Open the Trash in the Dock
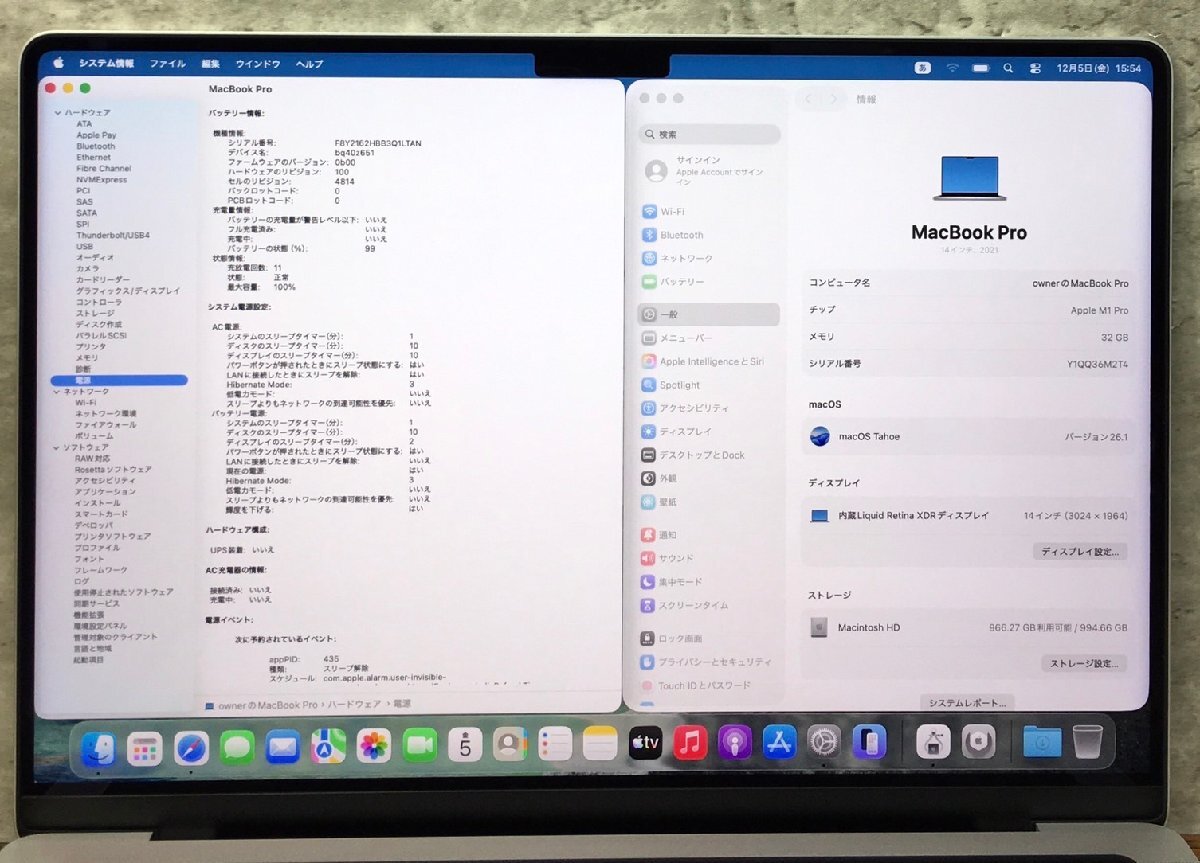The height and width of the screenshot is (863, 1200). [1087, 741]
